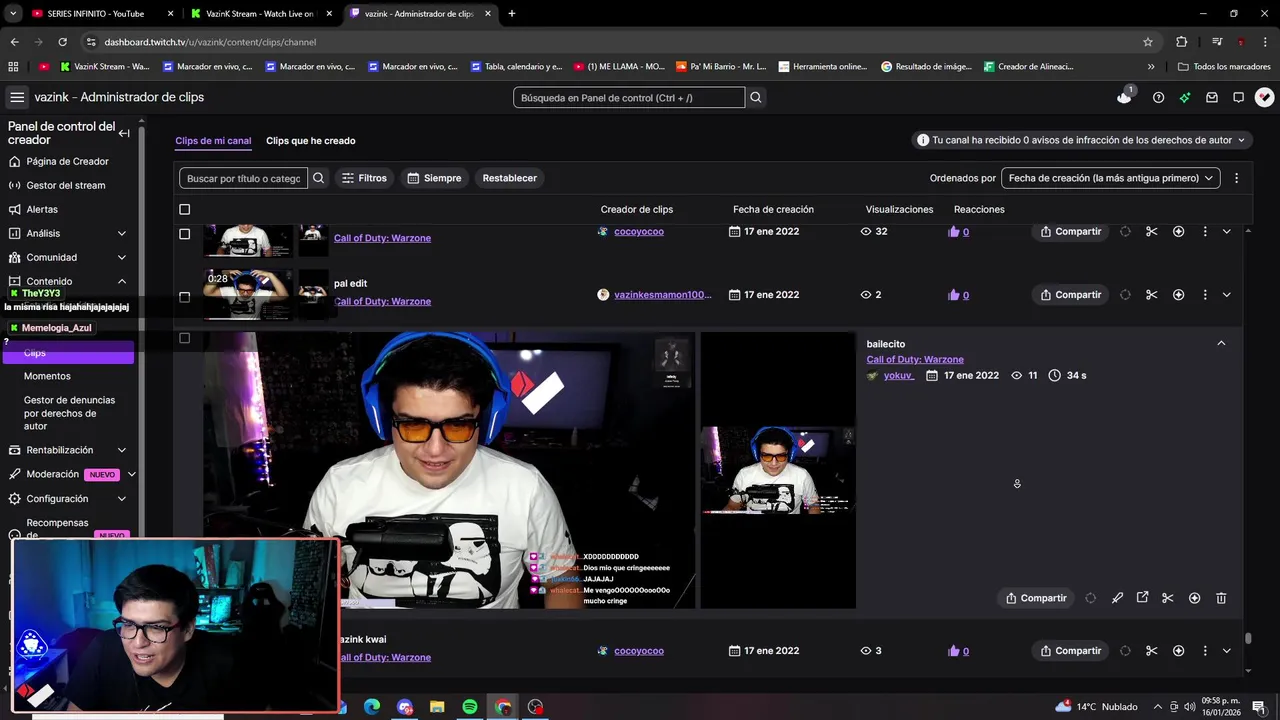Open the inbox mail icon

1212,97
